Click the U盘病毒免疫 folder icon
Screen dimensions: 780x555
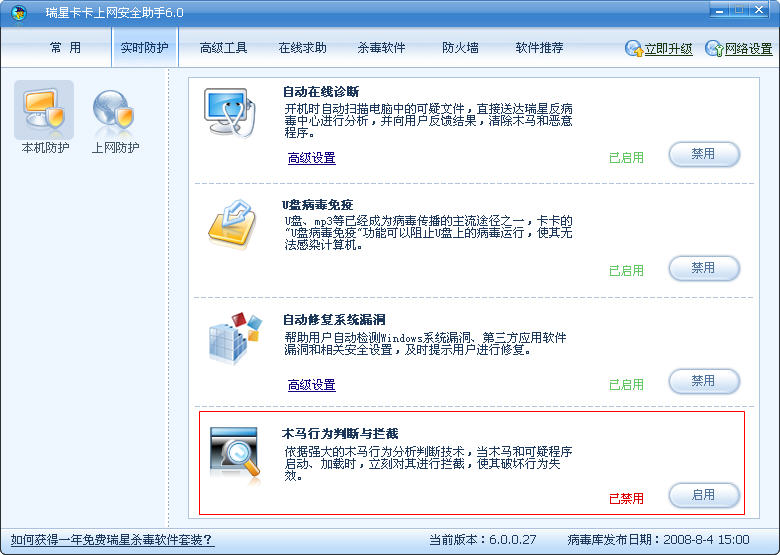(x=232, y=222)
